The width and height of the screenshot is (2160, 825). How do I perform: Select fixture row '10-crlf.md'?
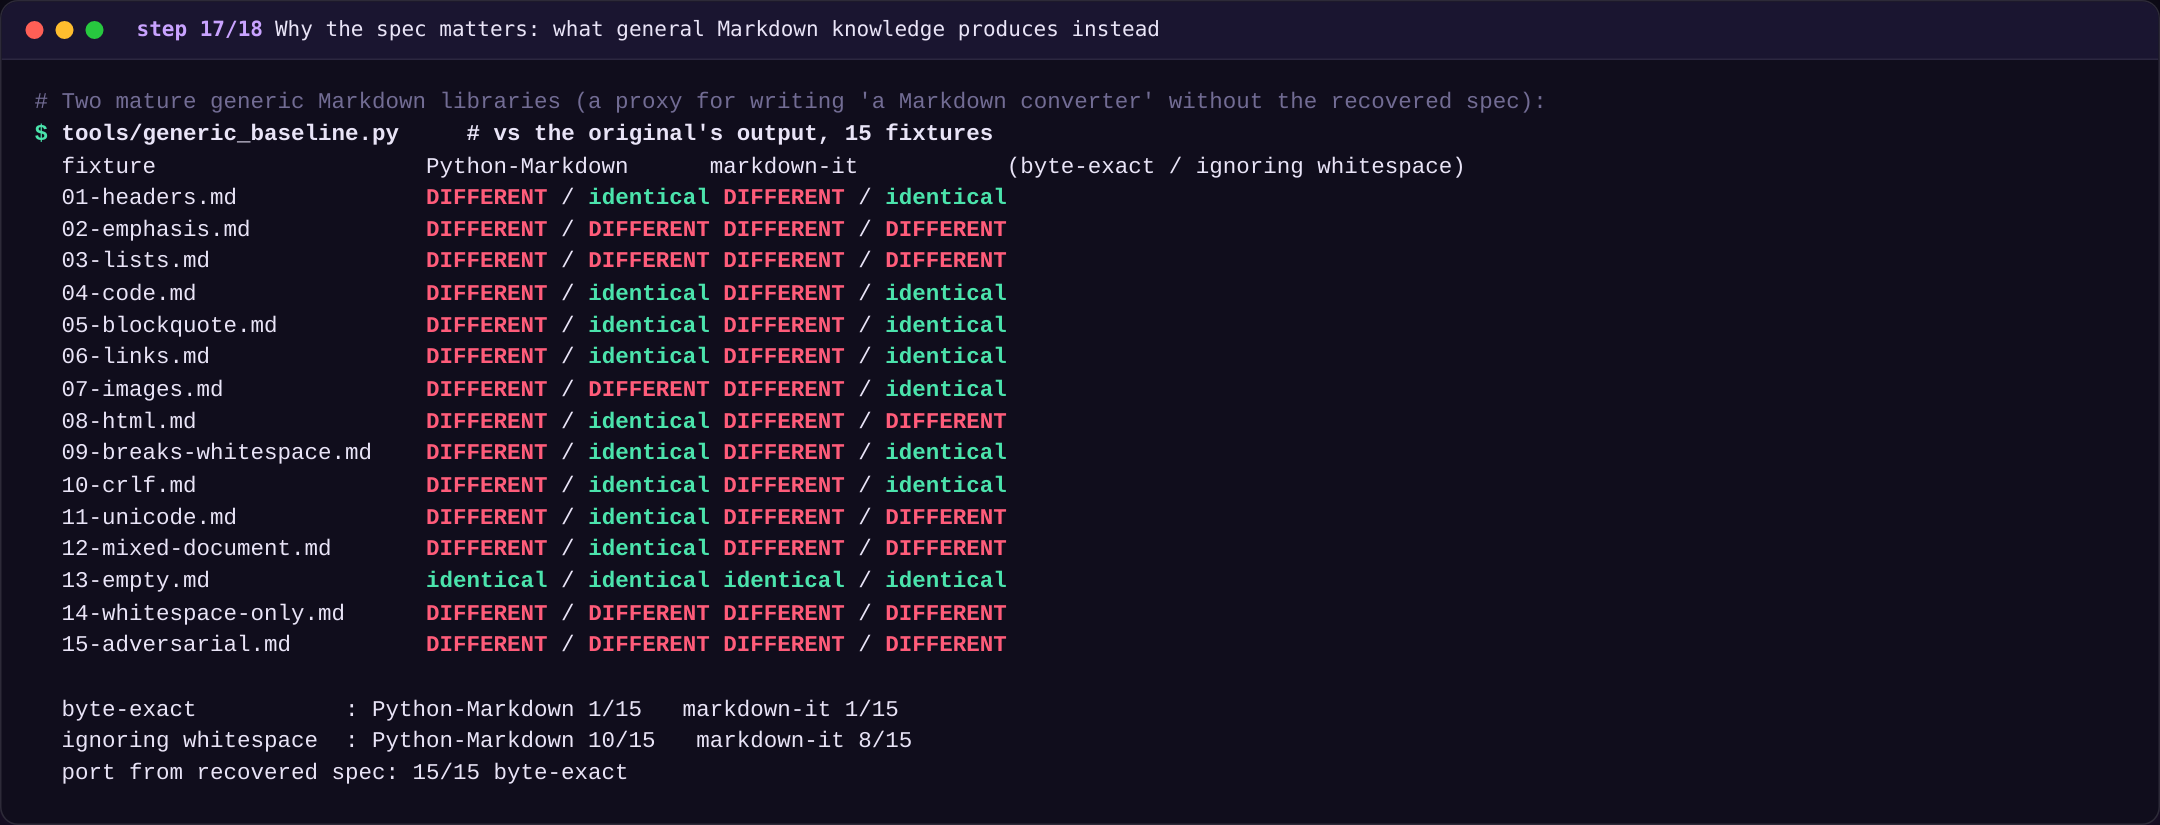534,485
